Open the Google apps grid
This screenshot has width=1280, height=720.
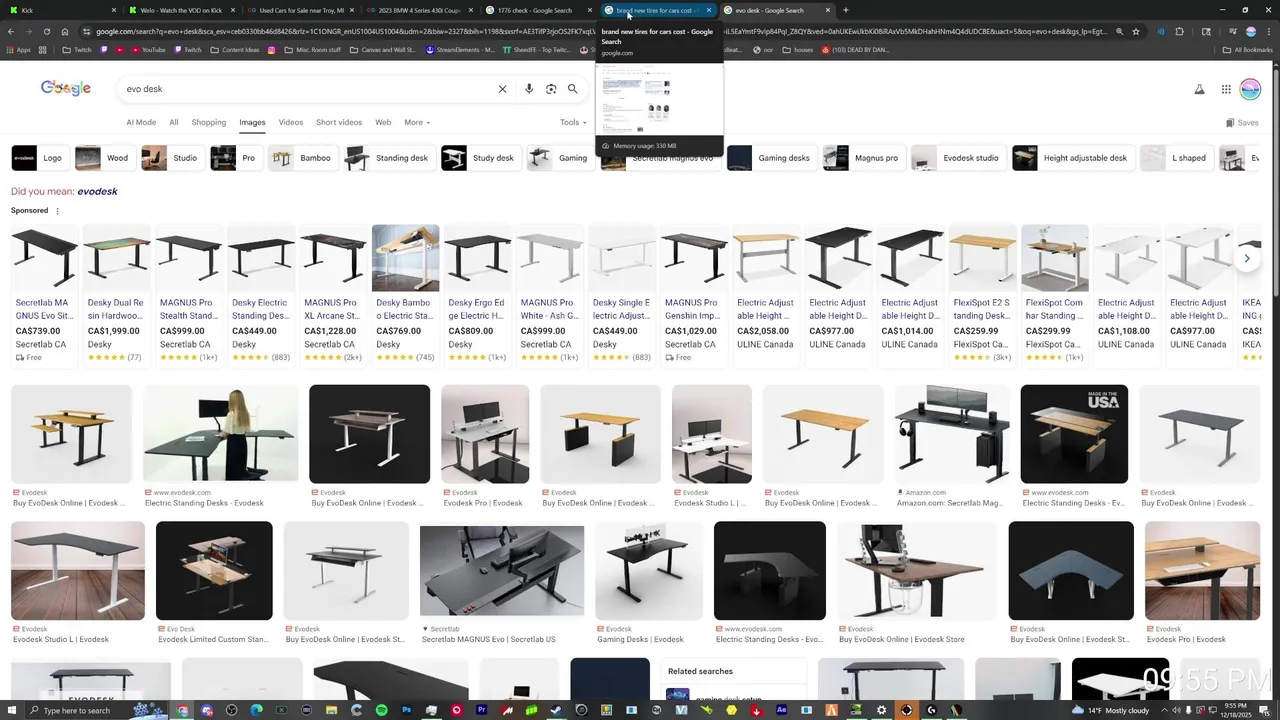click(x=1226, y=89)
